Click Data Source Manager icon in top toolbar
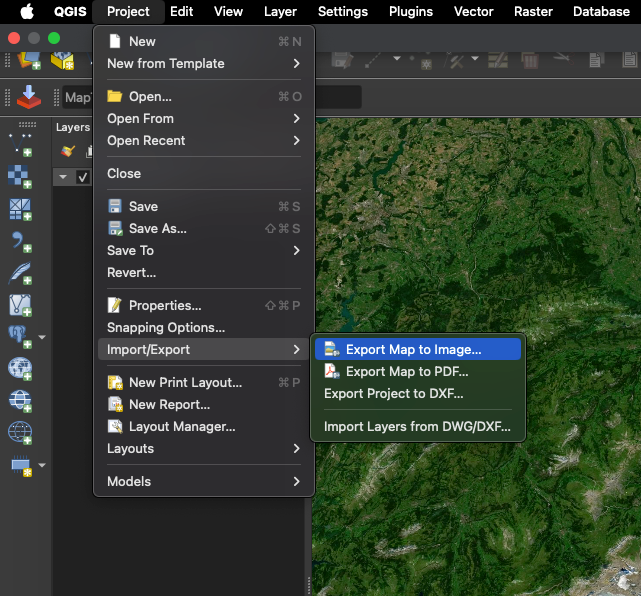 [x=29, y=60]
